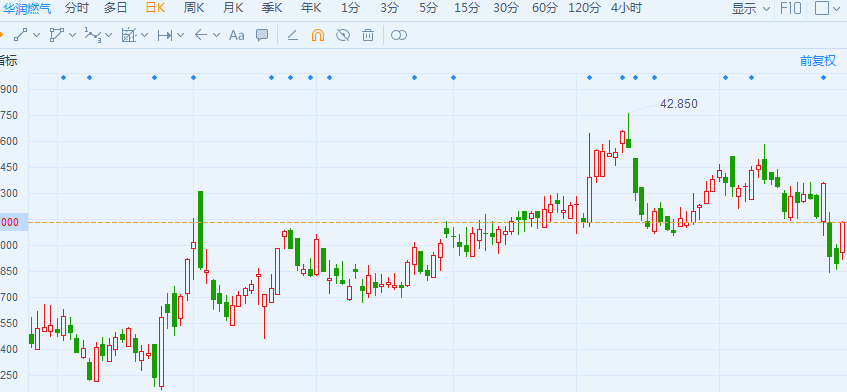Switch to 60分 minute chart
Viewport: 847px width, 392px height.
point(544,8)
